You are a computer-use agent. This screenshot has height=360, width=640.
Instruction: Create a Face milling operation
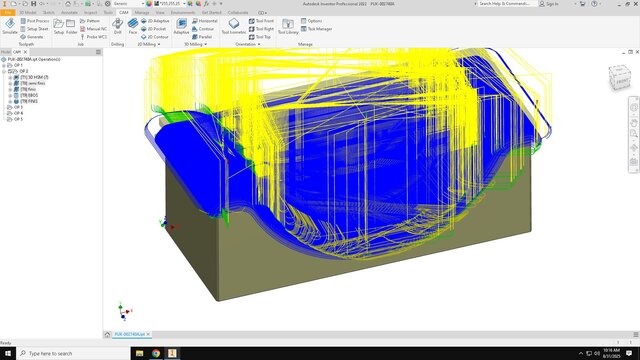tap(133, 27)
